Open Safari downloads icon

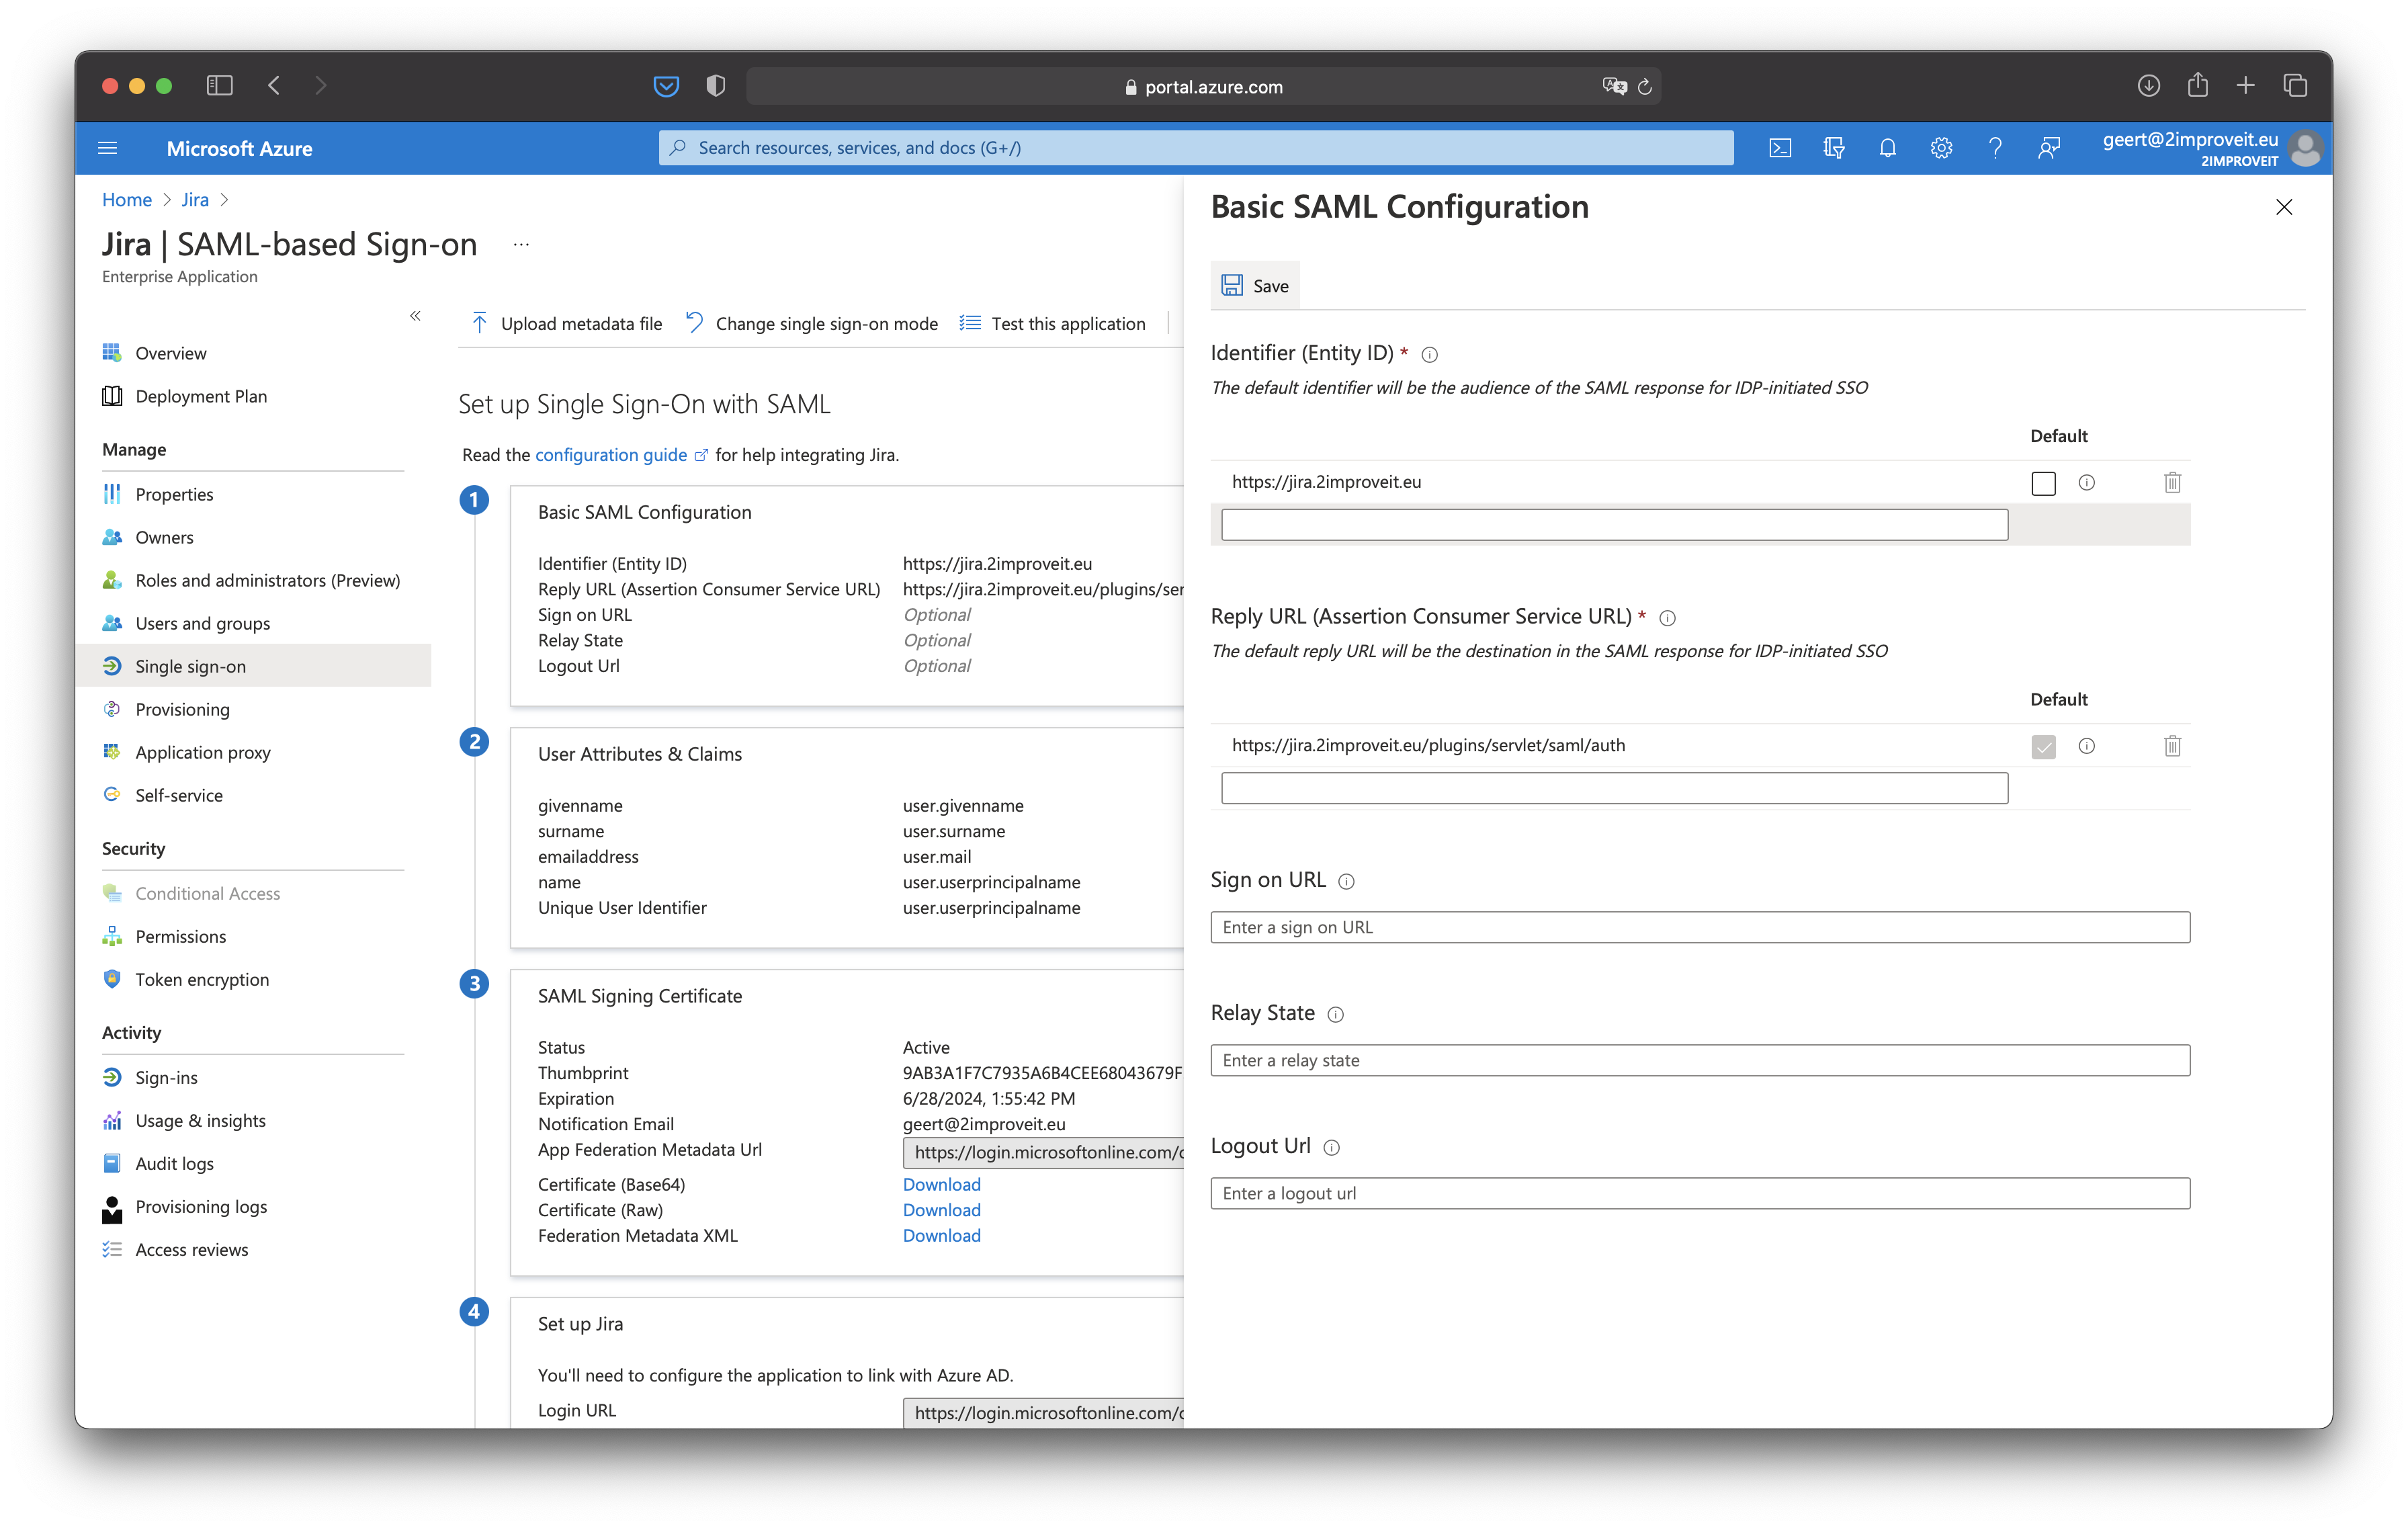pos(2148,86)
